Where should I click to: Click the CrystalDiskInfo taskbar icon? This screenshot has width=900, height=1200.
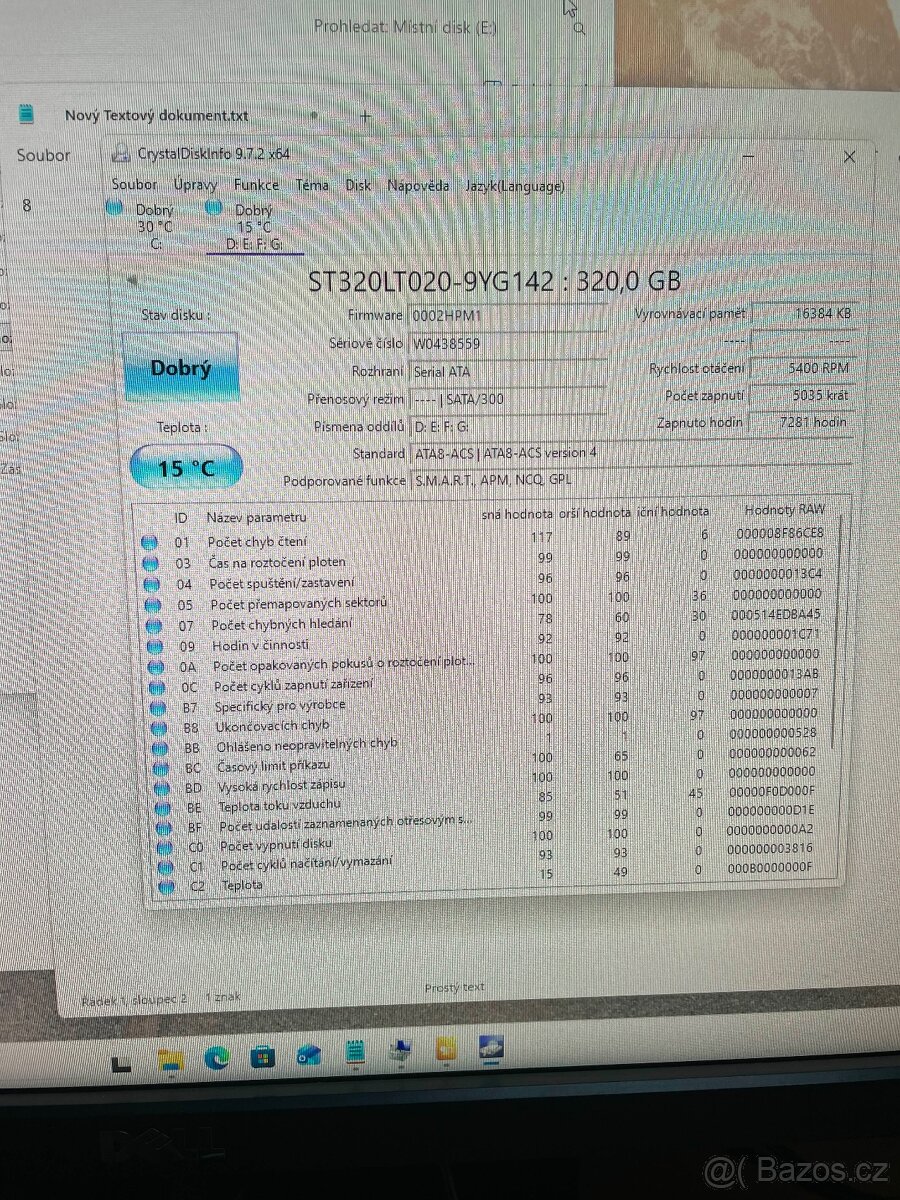(490, 1049)
